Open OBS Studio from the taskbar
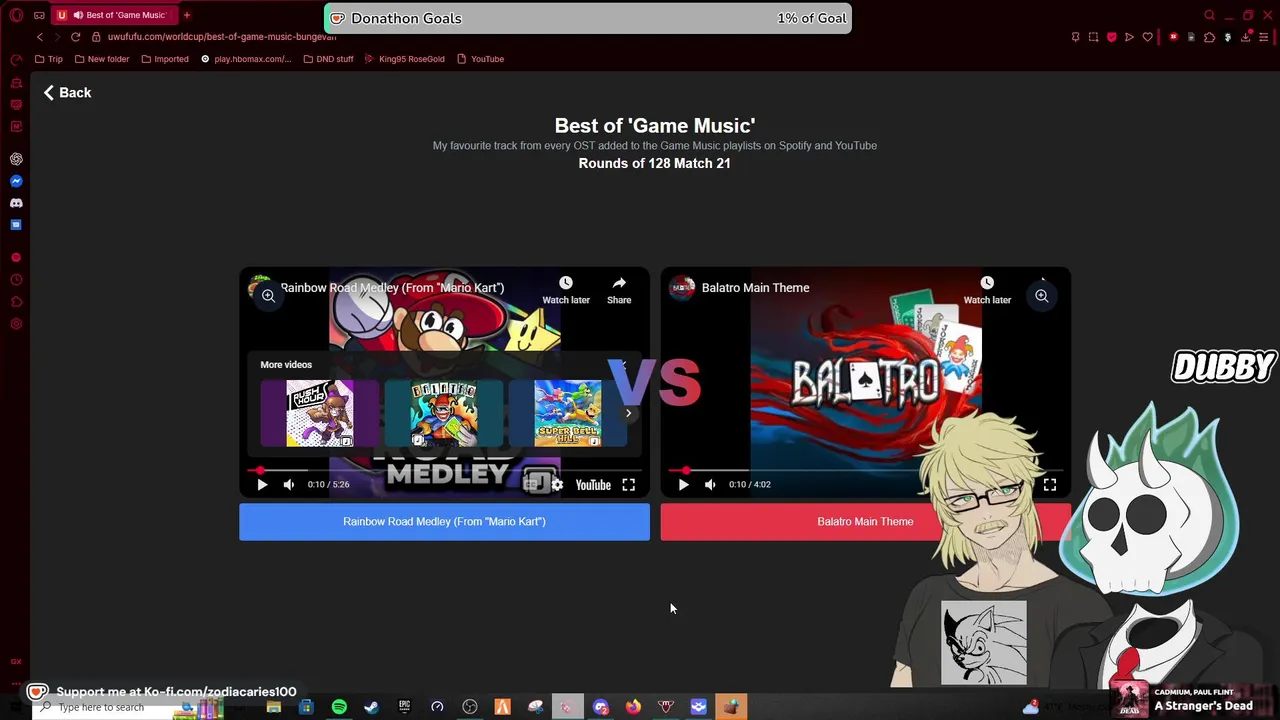Screen dimensions: 1280x720 pos(470,707)
